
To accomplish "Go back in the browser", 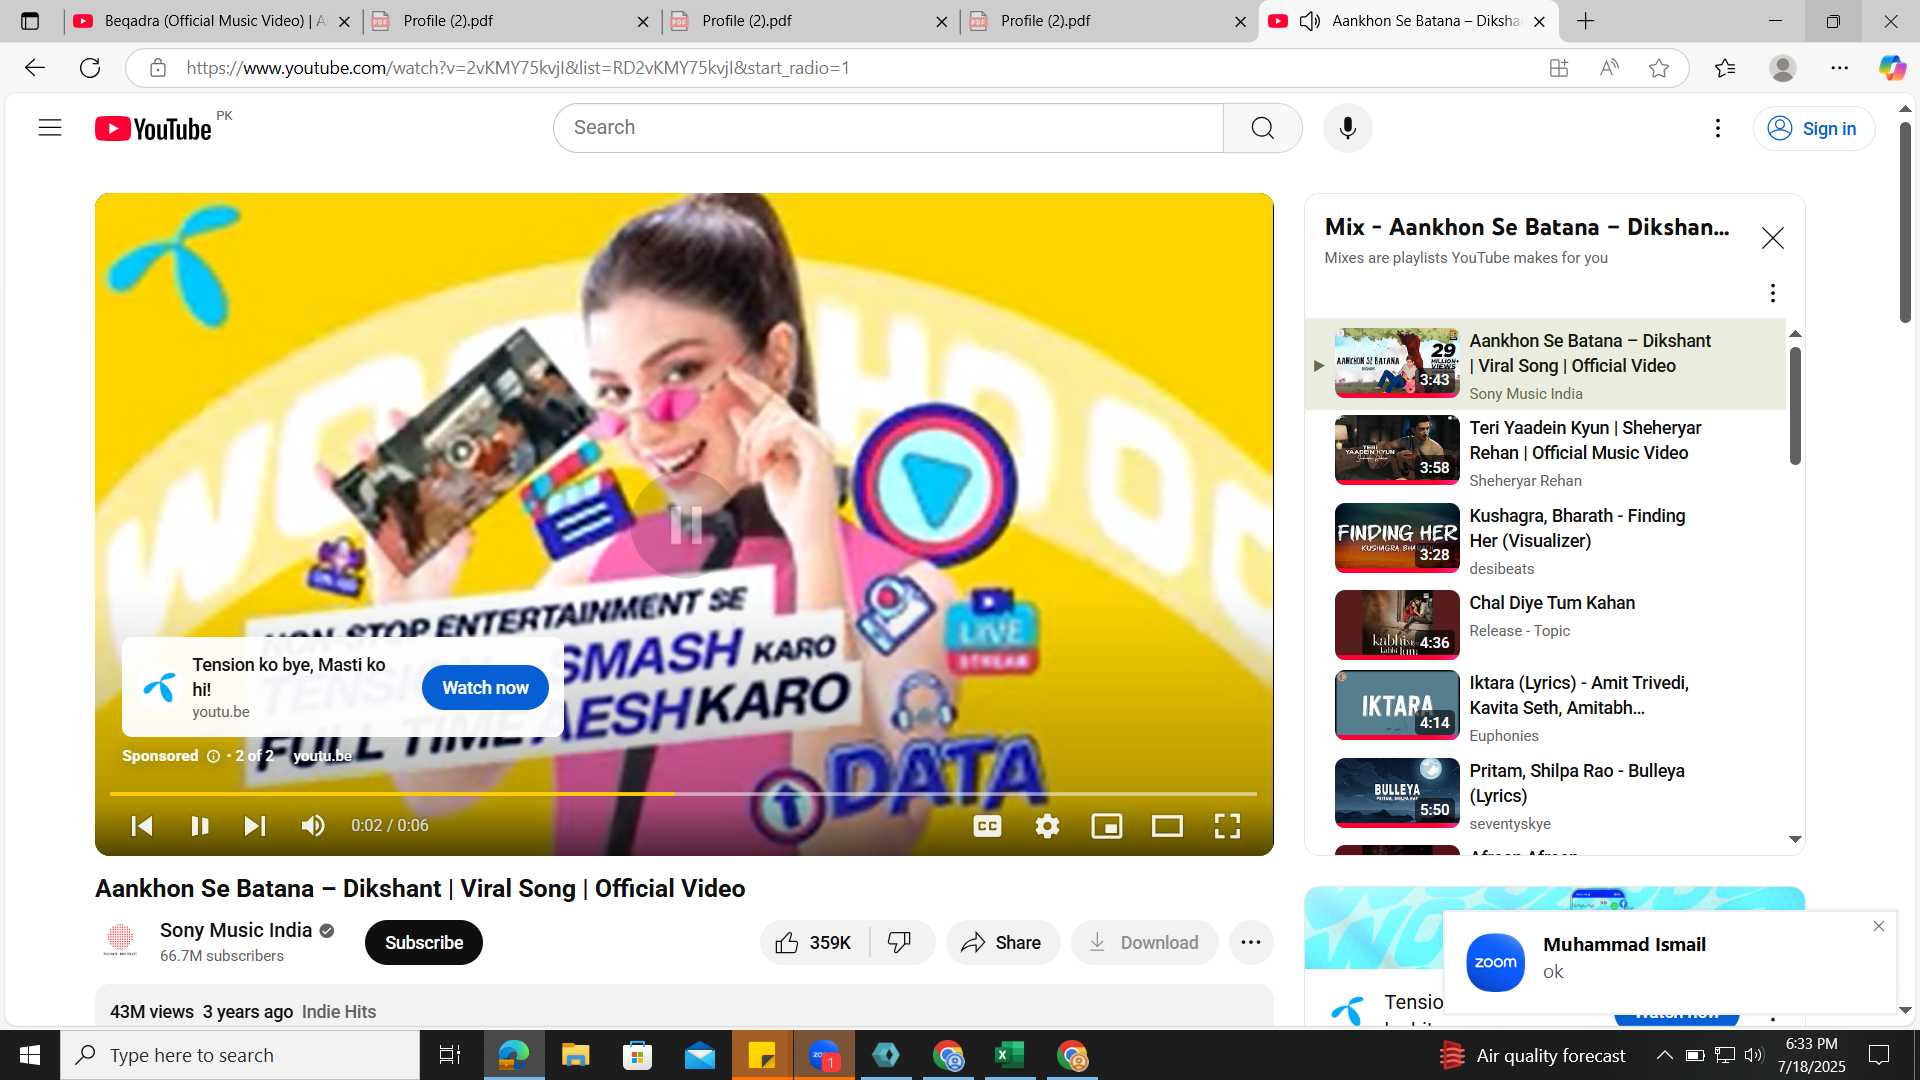I will pos(35,68).
